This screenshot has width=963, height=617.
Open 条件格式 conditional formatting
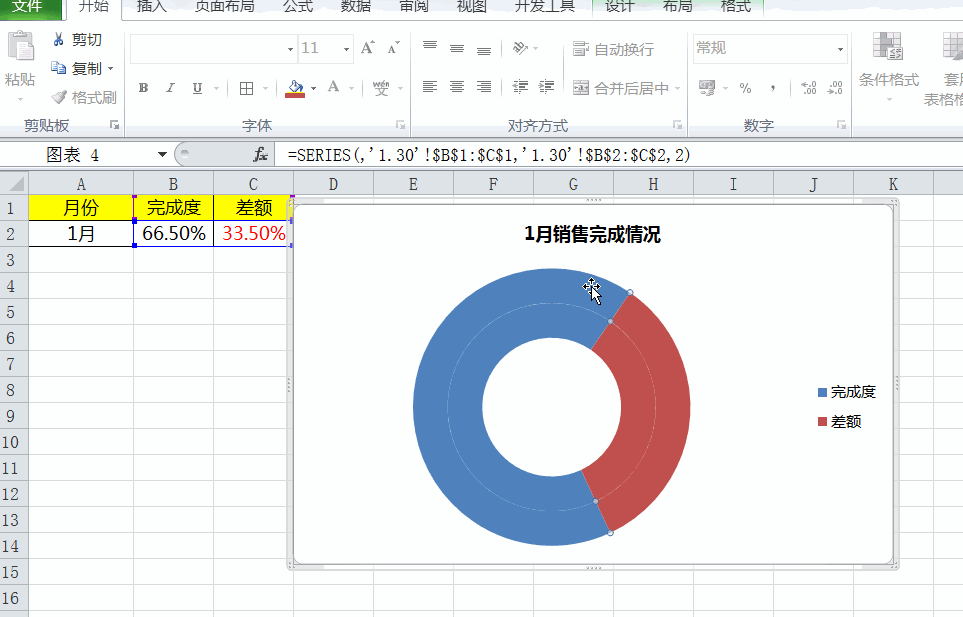point(888,68)
